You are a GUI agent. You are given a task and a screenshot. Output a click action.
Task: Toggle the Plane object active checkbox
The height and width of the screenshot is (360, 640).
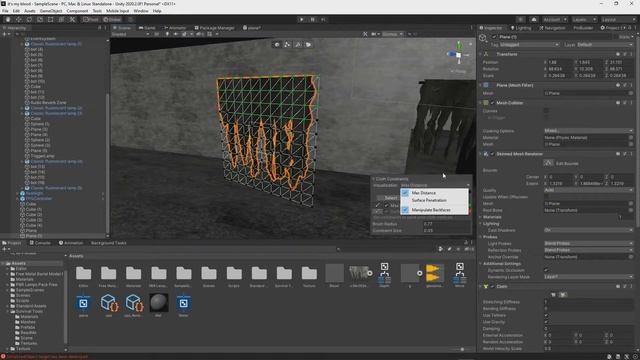pyautogui.click(x=494, y=37)
